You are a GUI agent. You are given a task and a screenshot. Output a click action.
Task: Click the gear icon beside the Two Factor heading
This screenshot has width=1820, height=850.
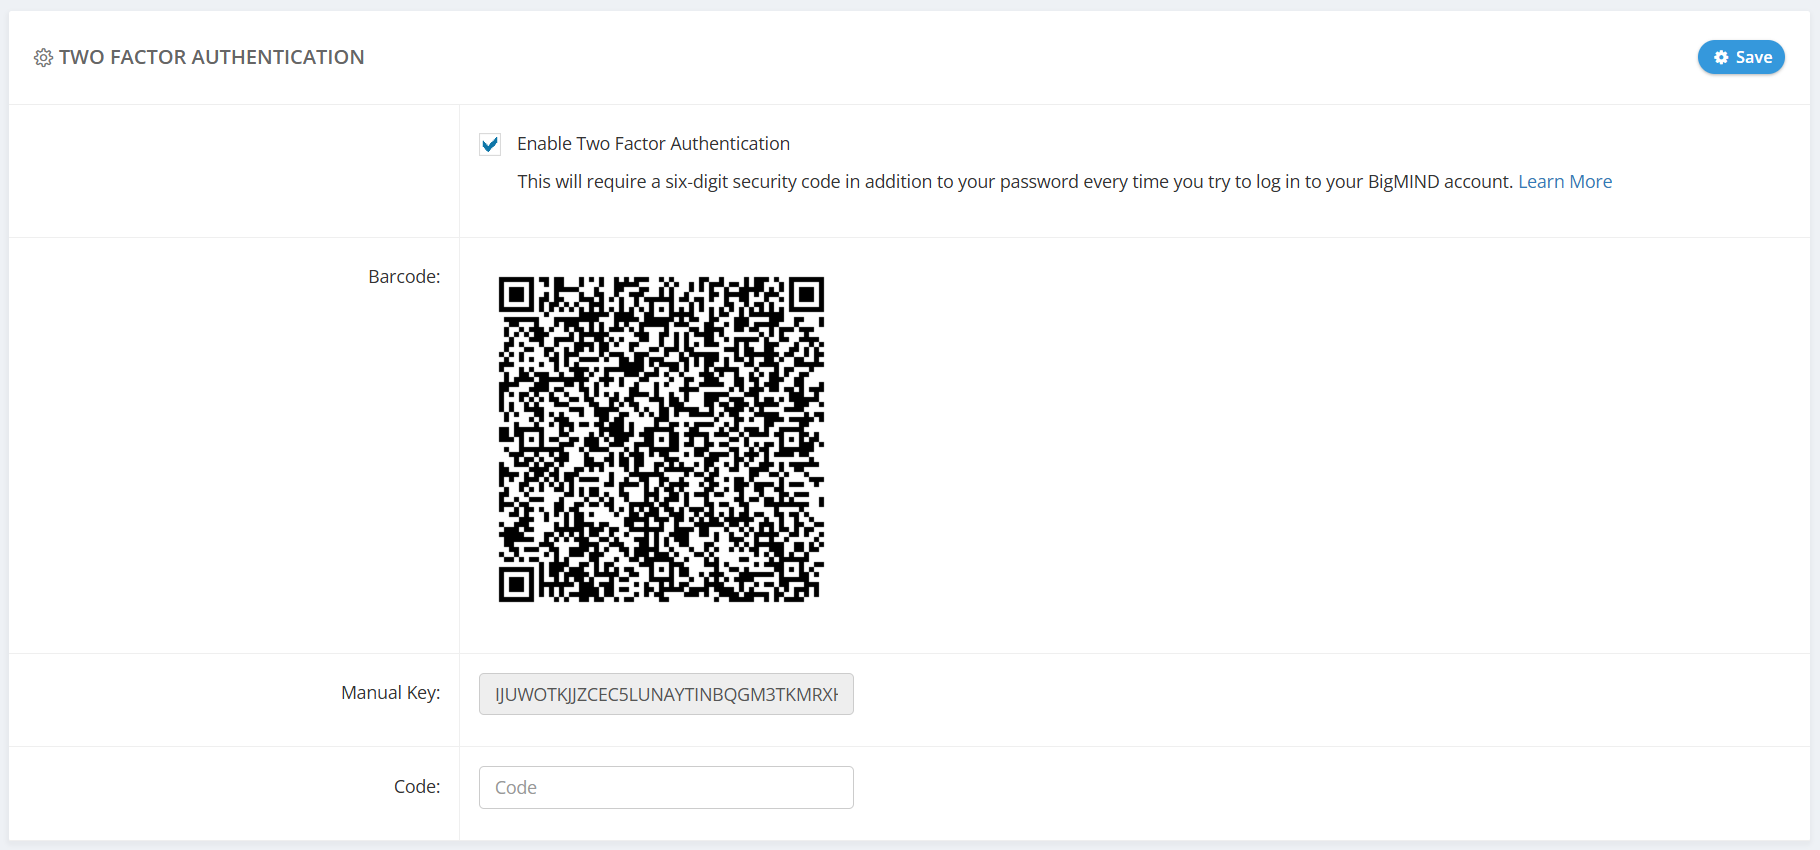[x=43, y=58]
